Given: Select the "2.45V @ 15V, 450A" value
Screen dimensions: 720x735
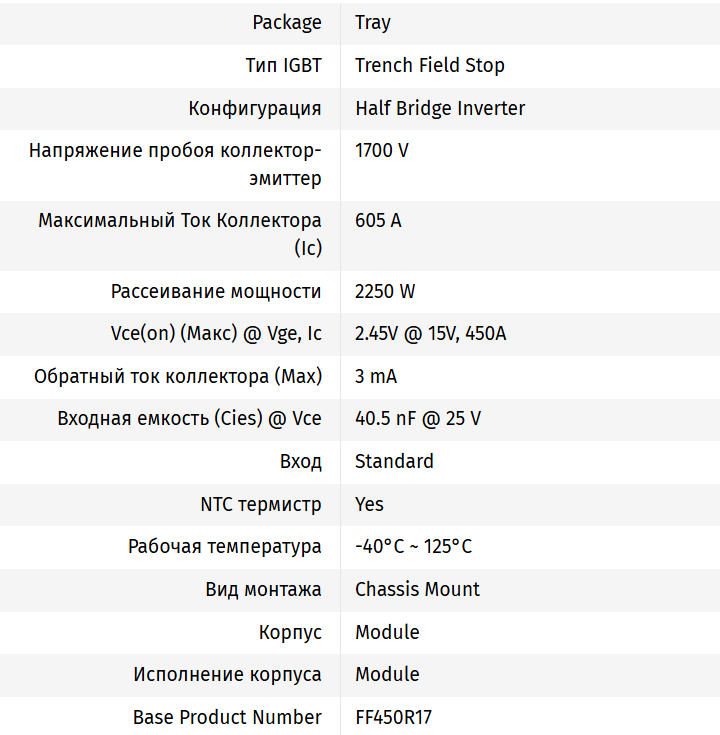Looking at the screenshot, I should pyautogui.click(x=431, y=334).
